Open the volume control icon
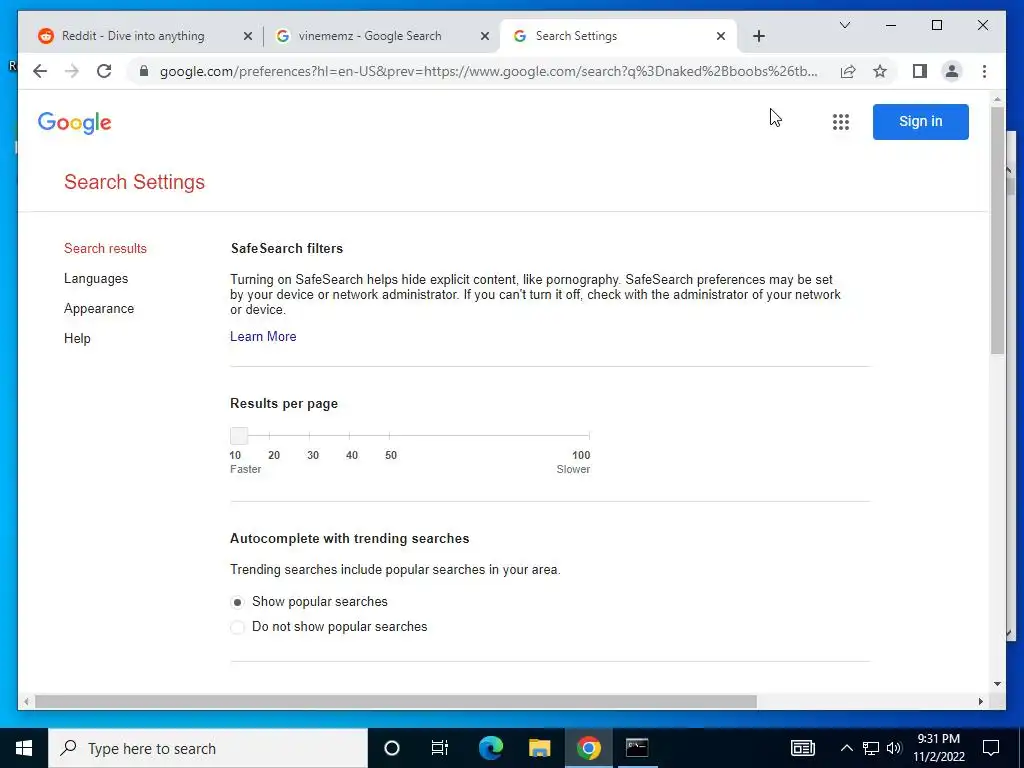 pyautogui.click(x=894, y=748)
